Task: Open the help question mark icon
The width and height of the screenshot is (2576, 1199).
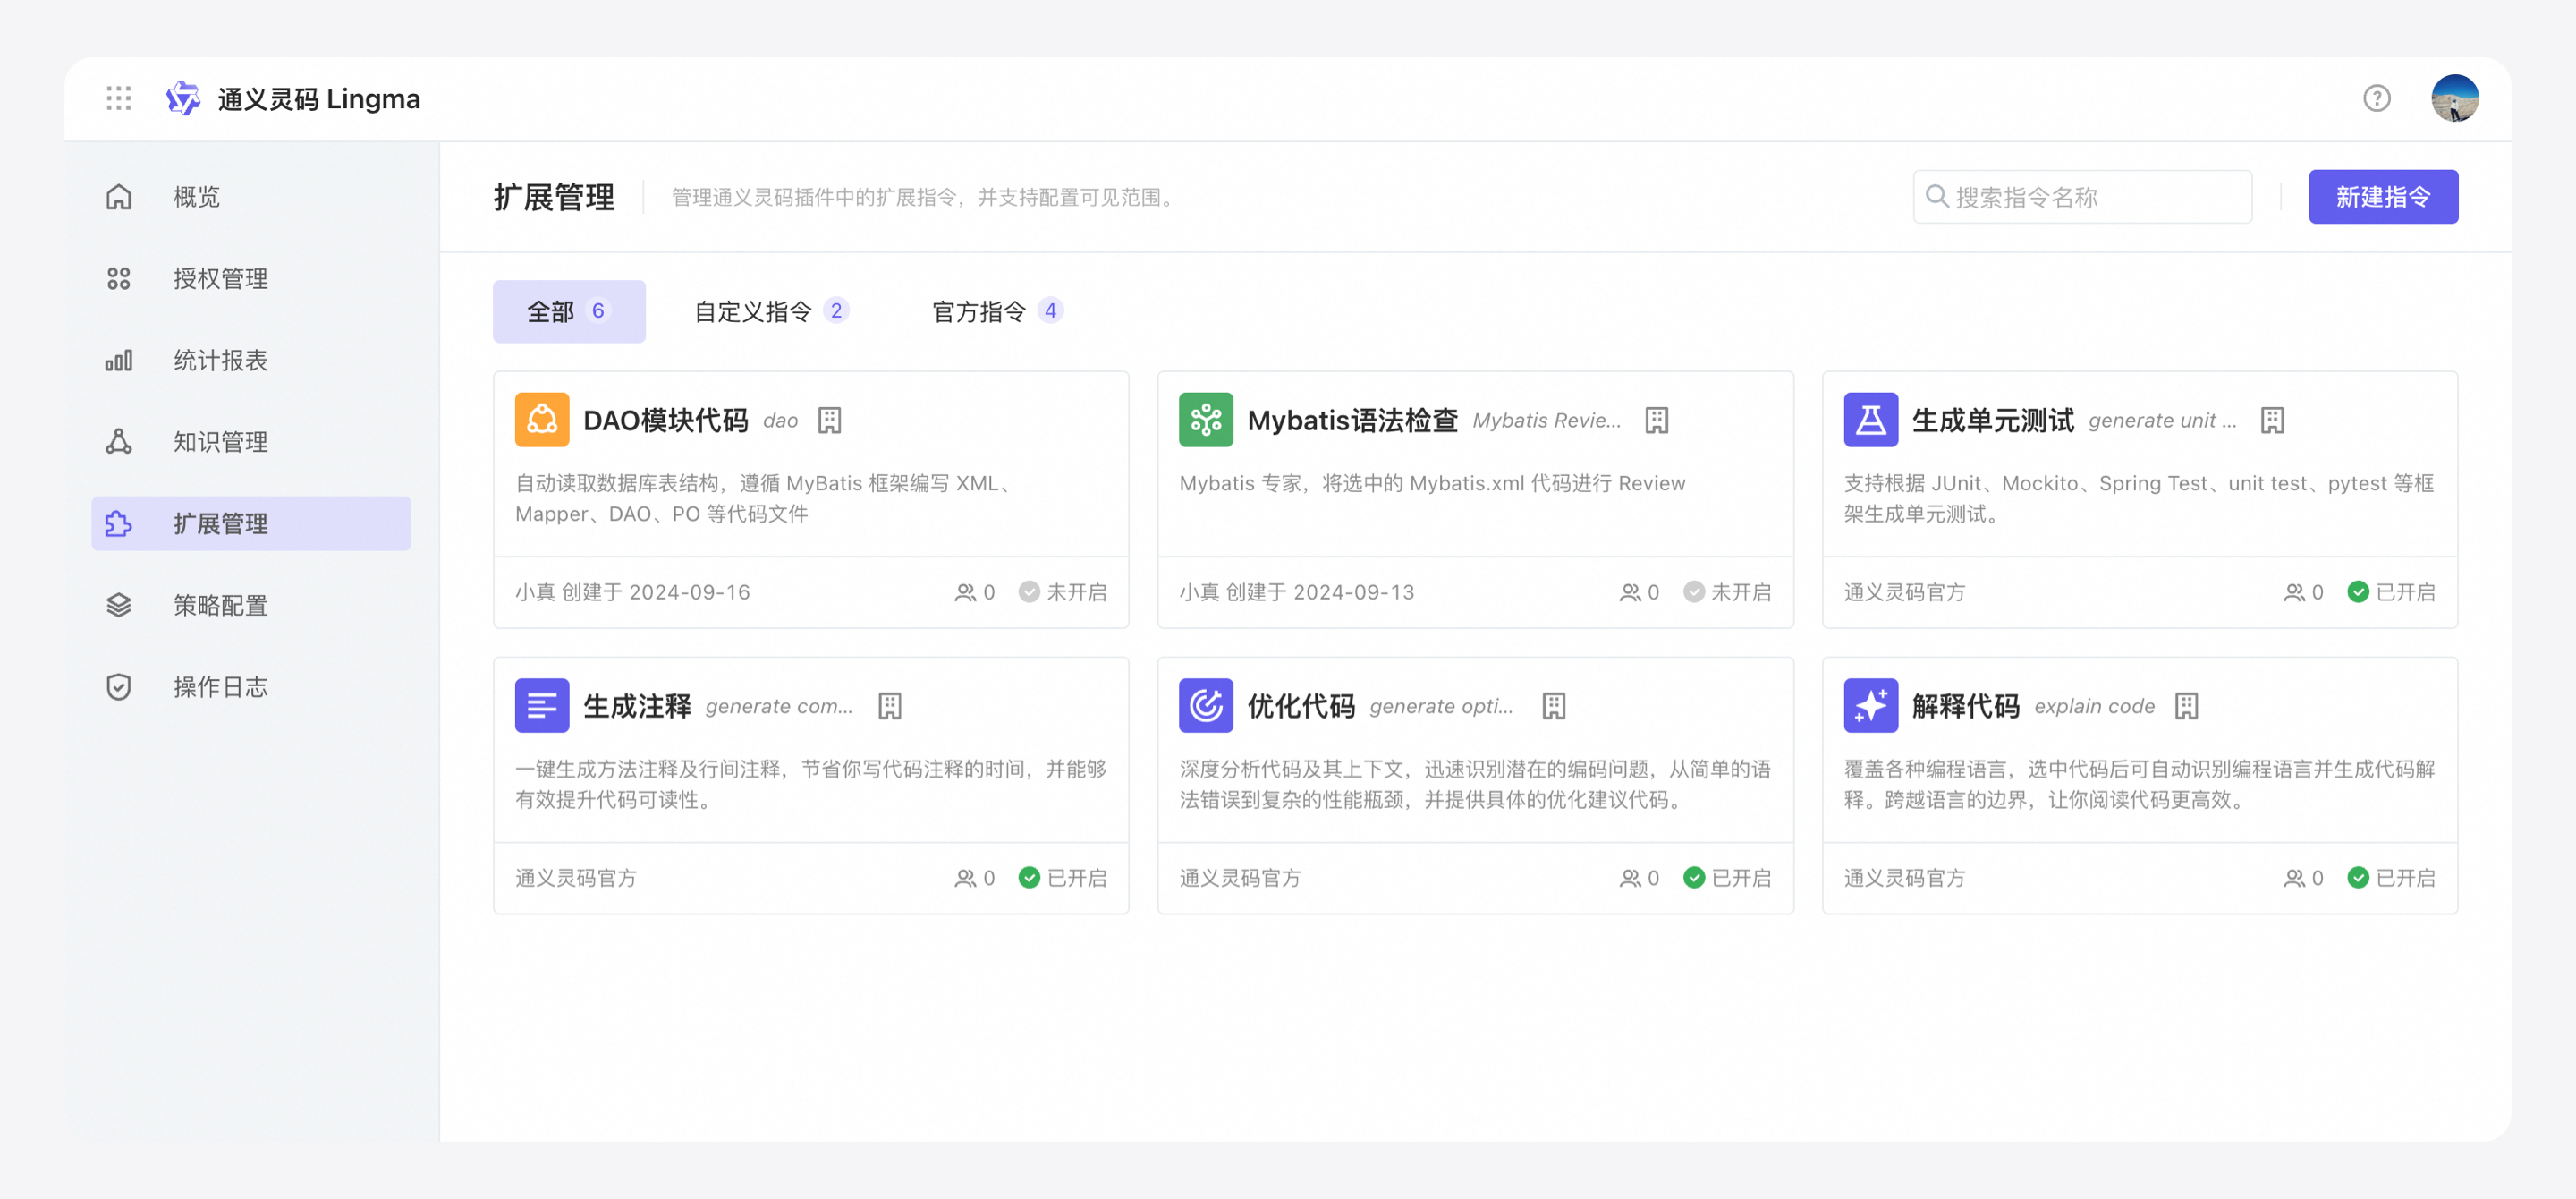Action: point(2376,98)
